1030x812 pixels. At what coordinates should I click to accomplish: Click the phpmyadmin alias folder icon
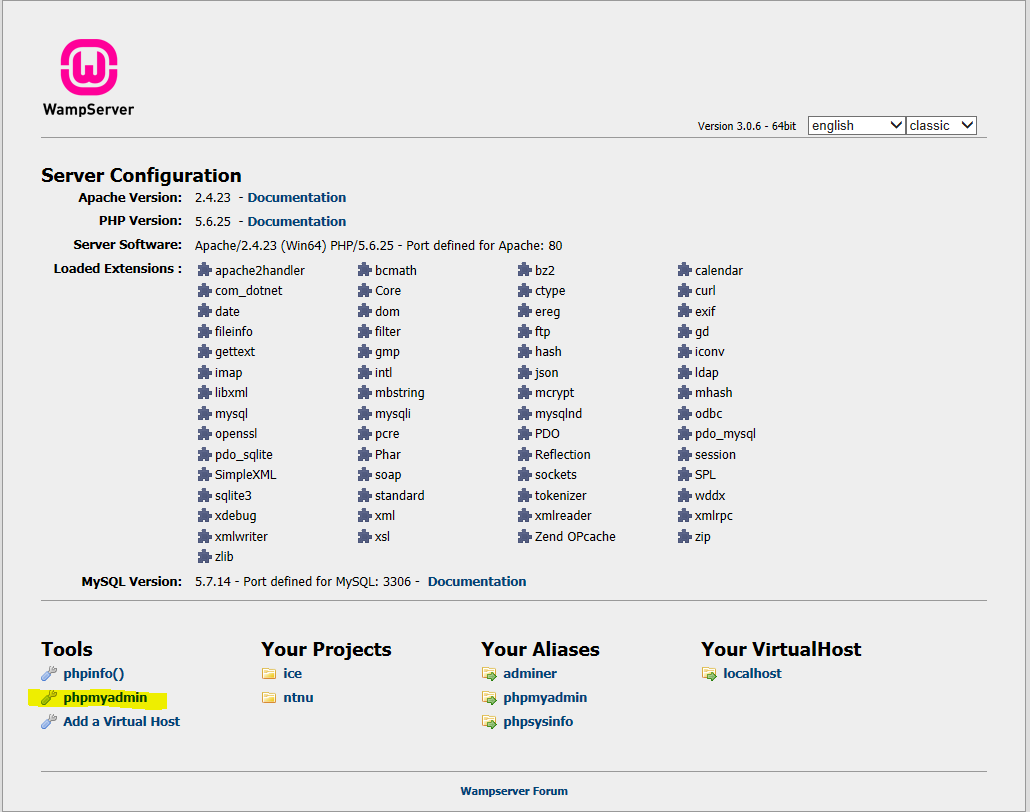click(x=489, y=698)
